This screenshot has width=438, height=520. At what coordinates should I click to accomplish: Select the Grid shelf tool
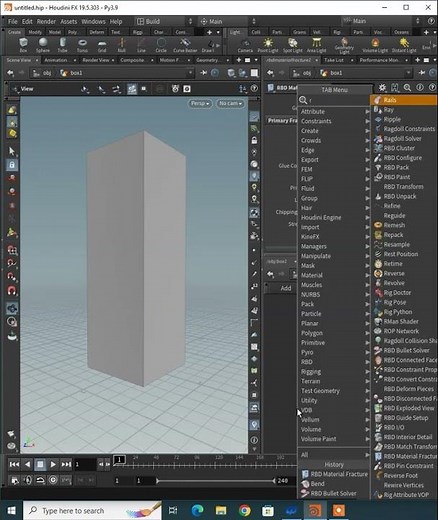pos(102,45)
